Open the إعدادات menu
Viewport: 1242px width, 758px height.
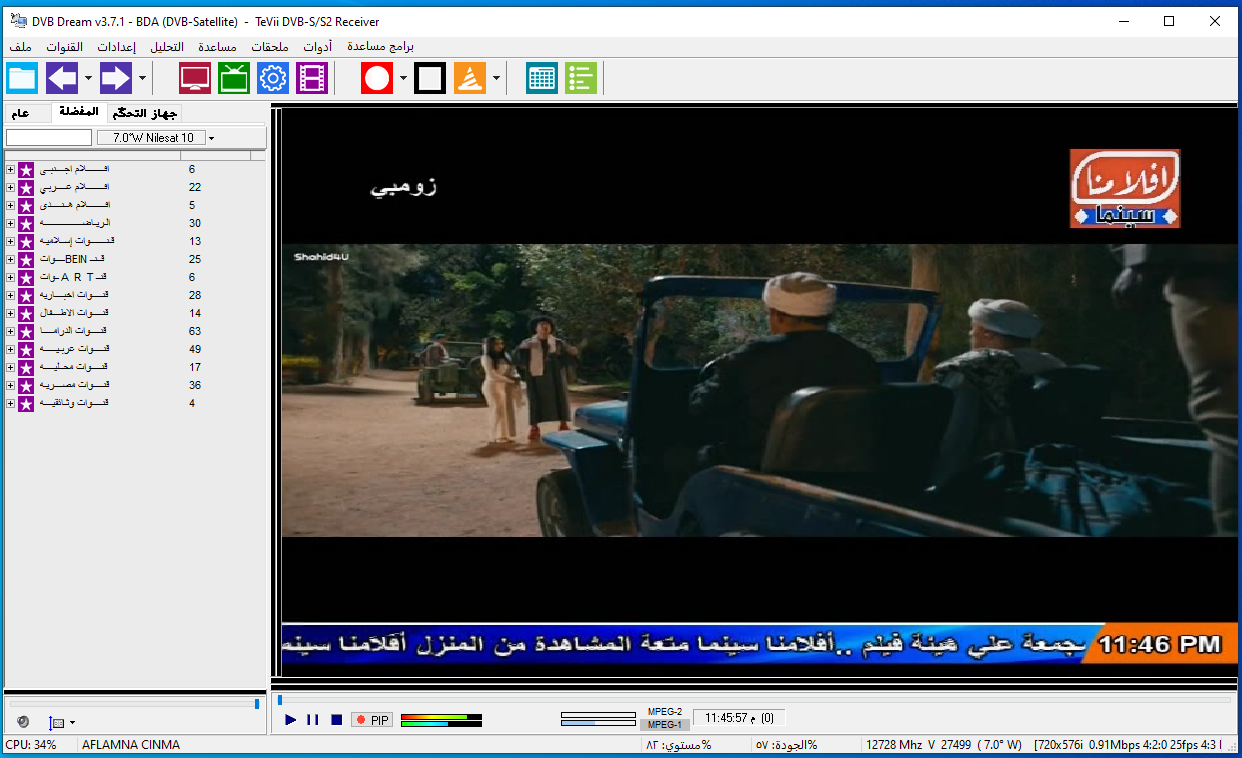click(116, 47)
